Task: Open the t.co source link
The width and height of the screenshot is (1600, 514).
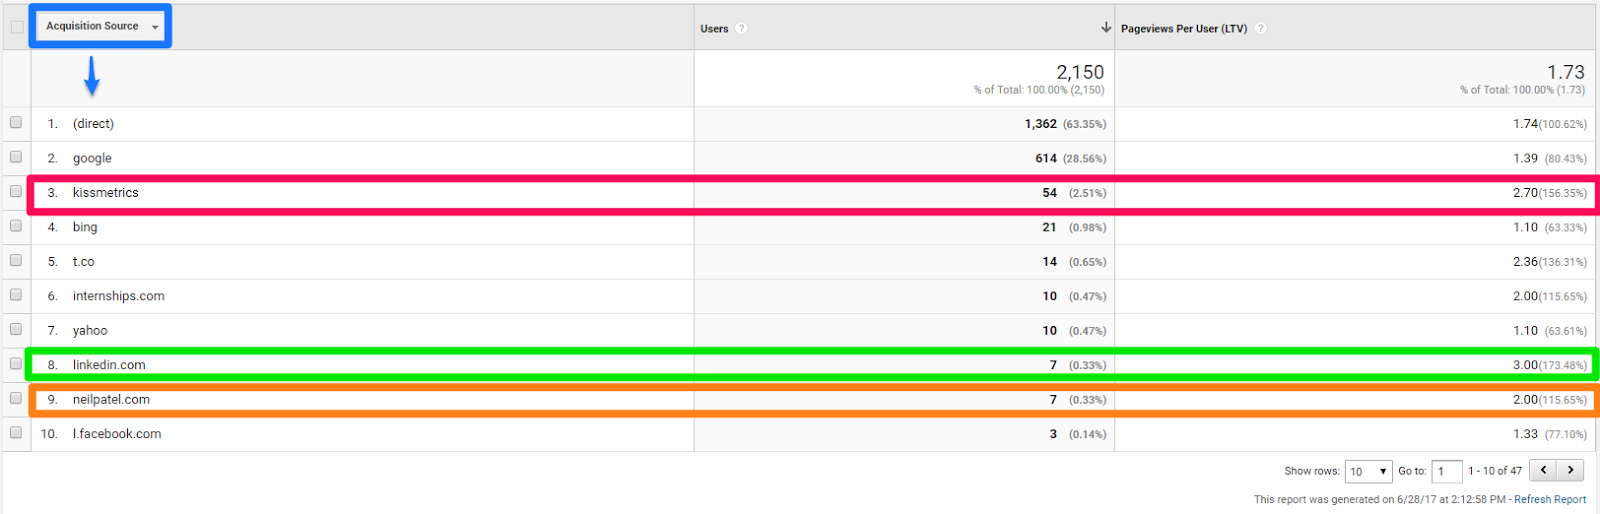Action: (x=83, y=261)
